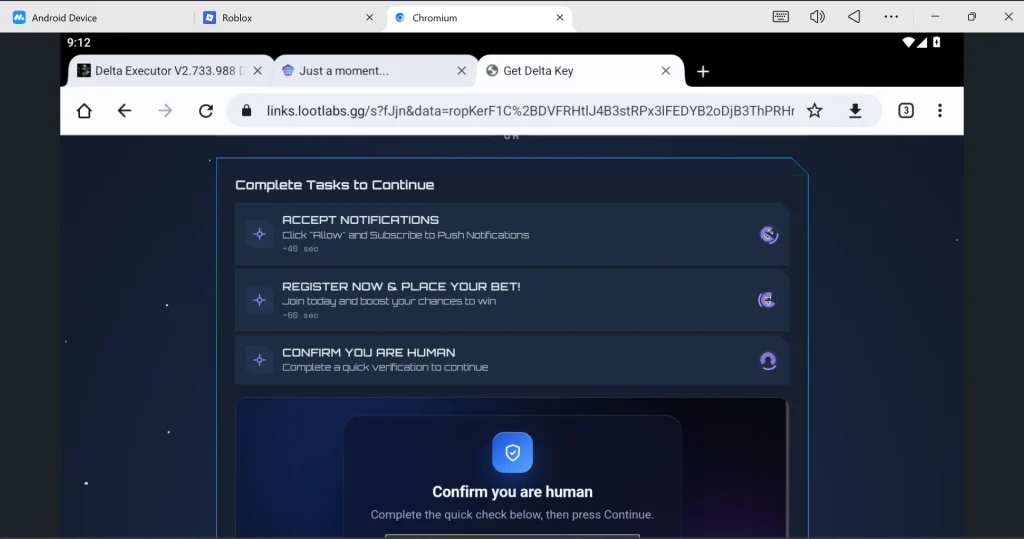Image resolution: width=1024 pixels, height=539 pixels.
Task: Click the download icon in the address bar
Action: pyautogui.click(x=855, y=110)
